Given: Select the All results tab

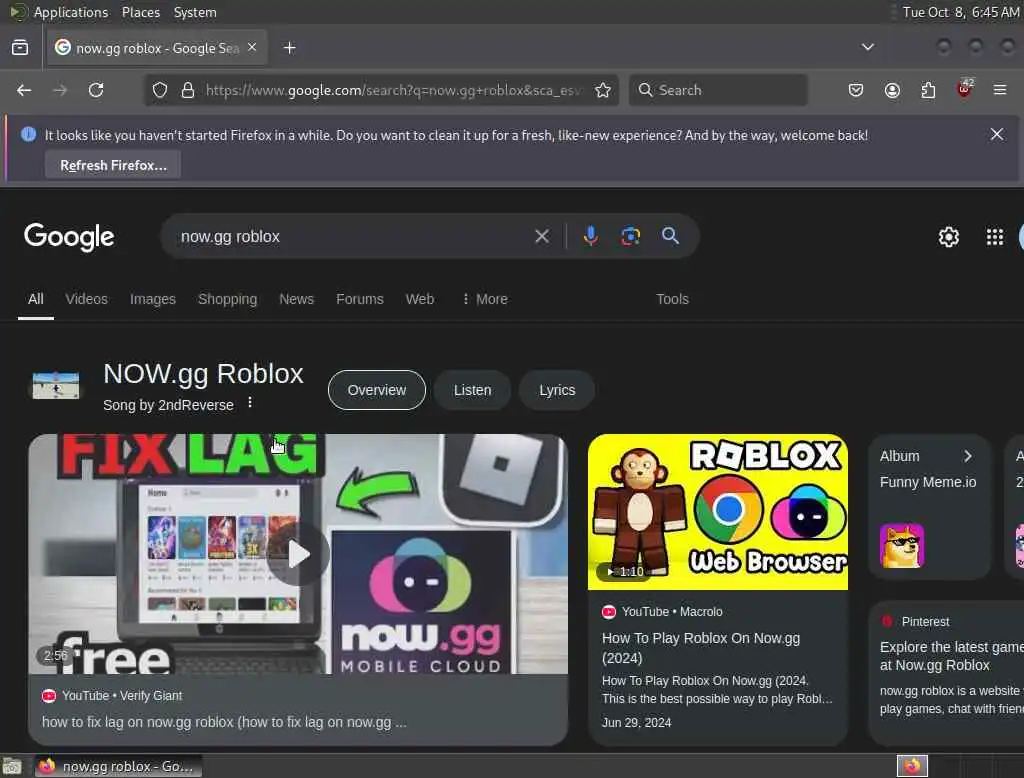Looking at the screenshot, I should (36, 299).
